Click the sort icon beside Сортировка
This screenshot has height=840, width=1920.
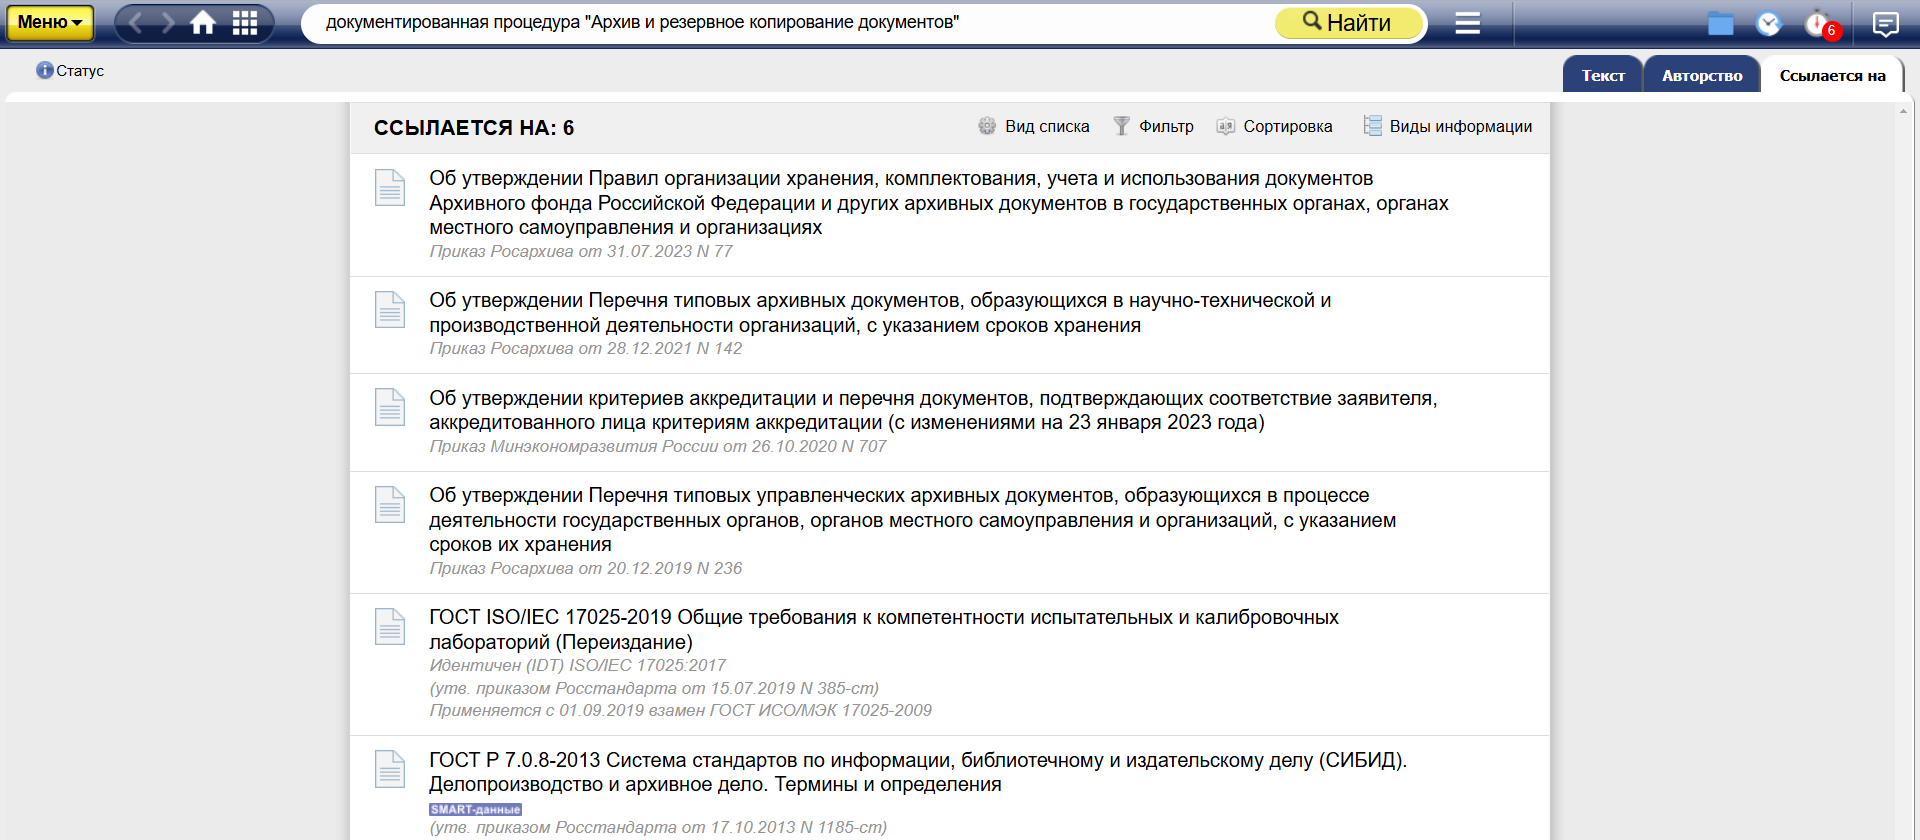(1225, 126)
